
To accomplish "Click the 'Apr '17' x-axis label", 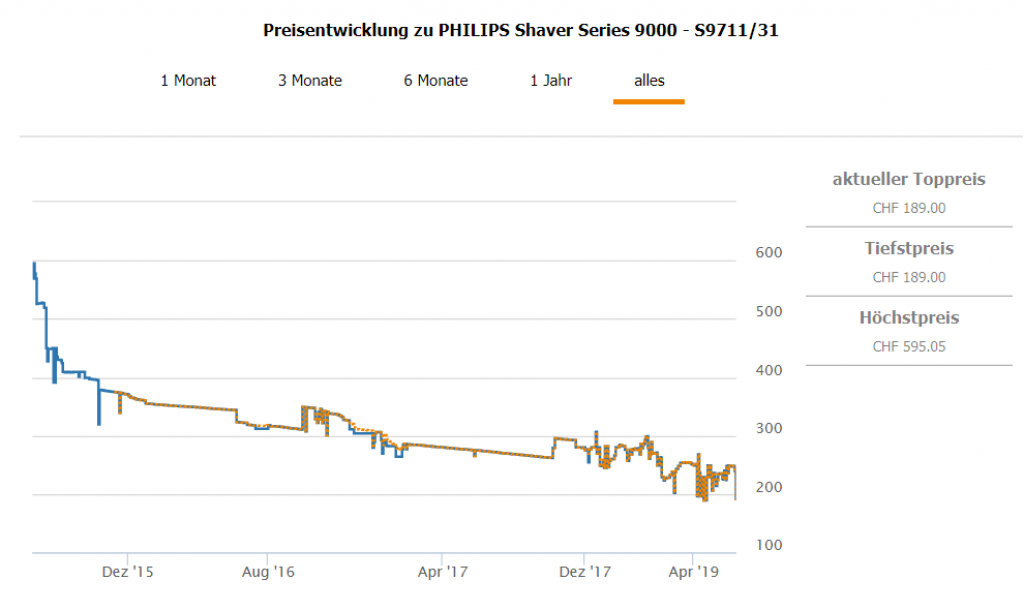I will [x=444, y=573].
